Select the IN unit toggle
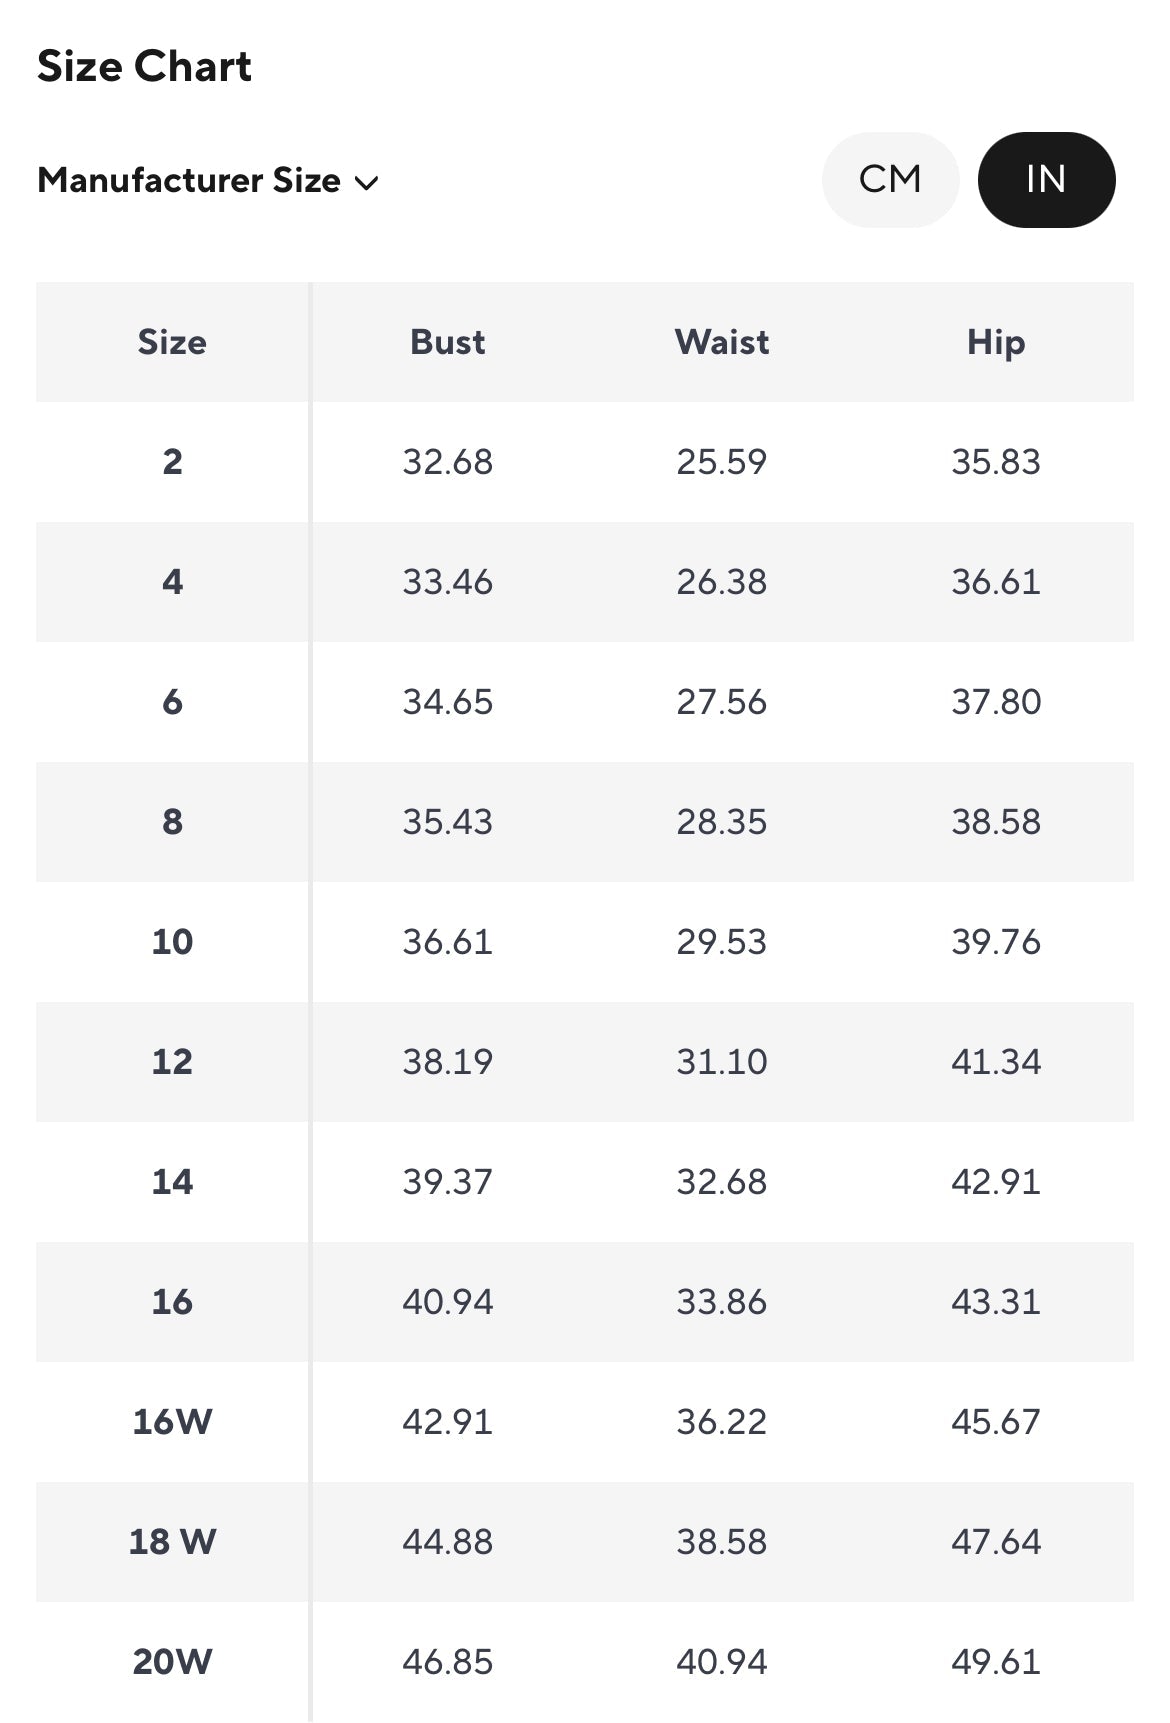 (1046, 180)
